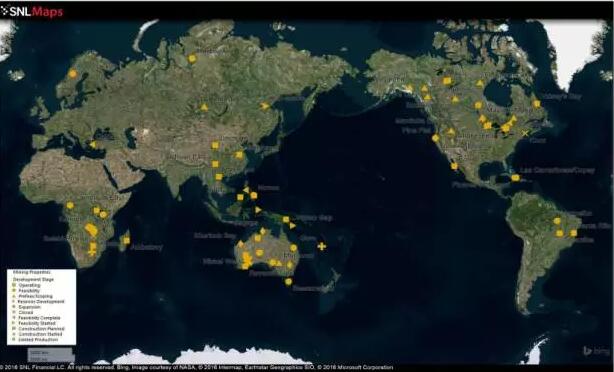Click the SNL Maps logo
The height and width of the screenshot is (372, 614).
click(x=32, y=11)
